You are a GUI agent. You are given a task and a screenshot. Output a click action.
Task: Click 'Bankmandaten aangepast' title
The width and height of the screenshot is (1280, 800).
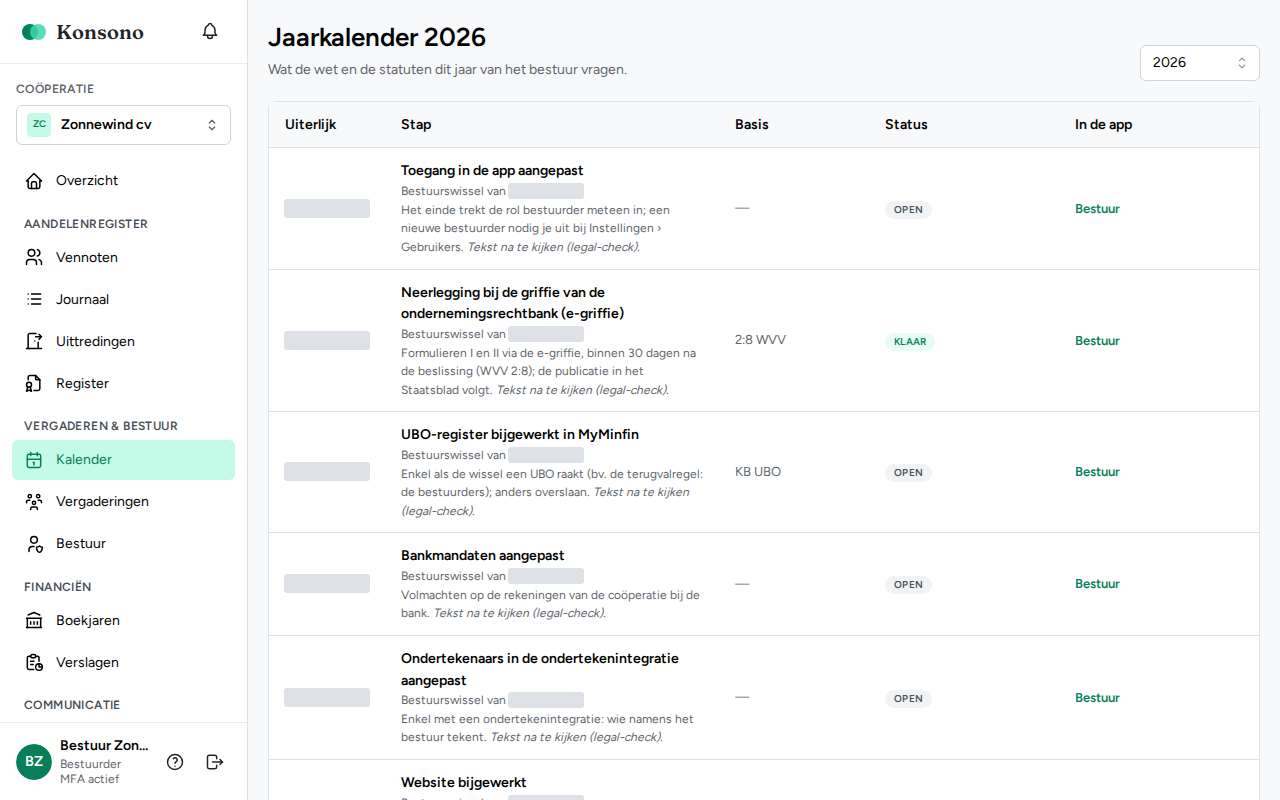pos(483,556)
